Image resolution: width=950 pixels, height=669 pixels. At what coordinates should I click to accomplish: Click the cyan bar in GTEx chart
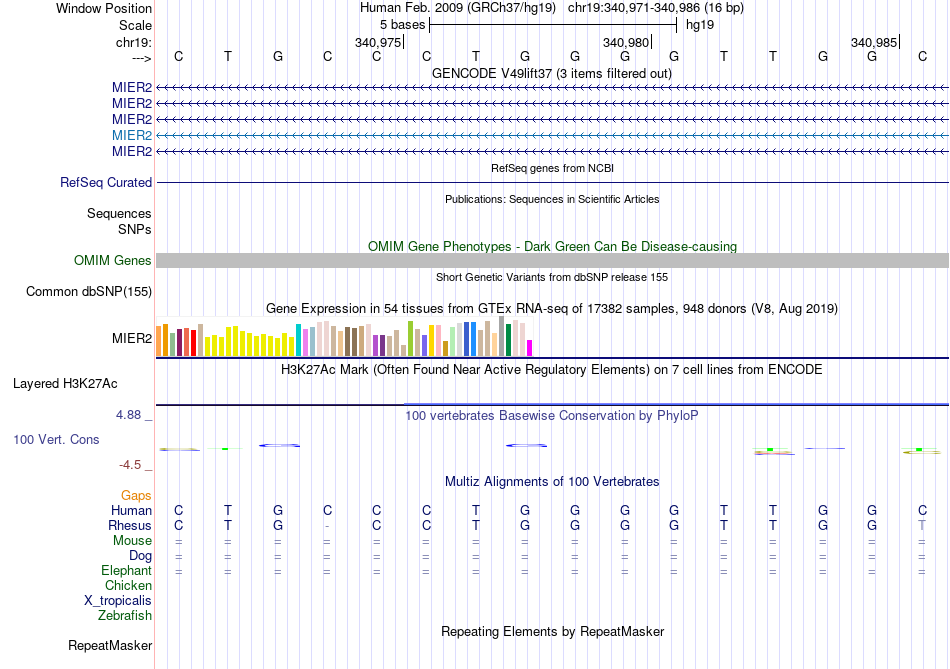(299, 340)
